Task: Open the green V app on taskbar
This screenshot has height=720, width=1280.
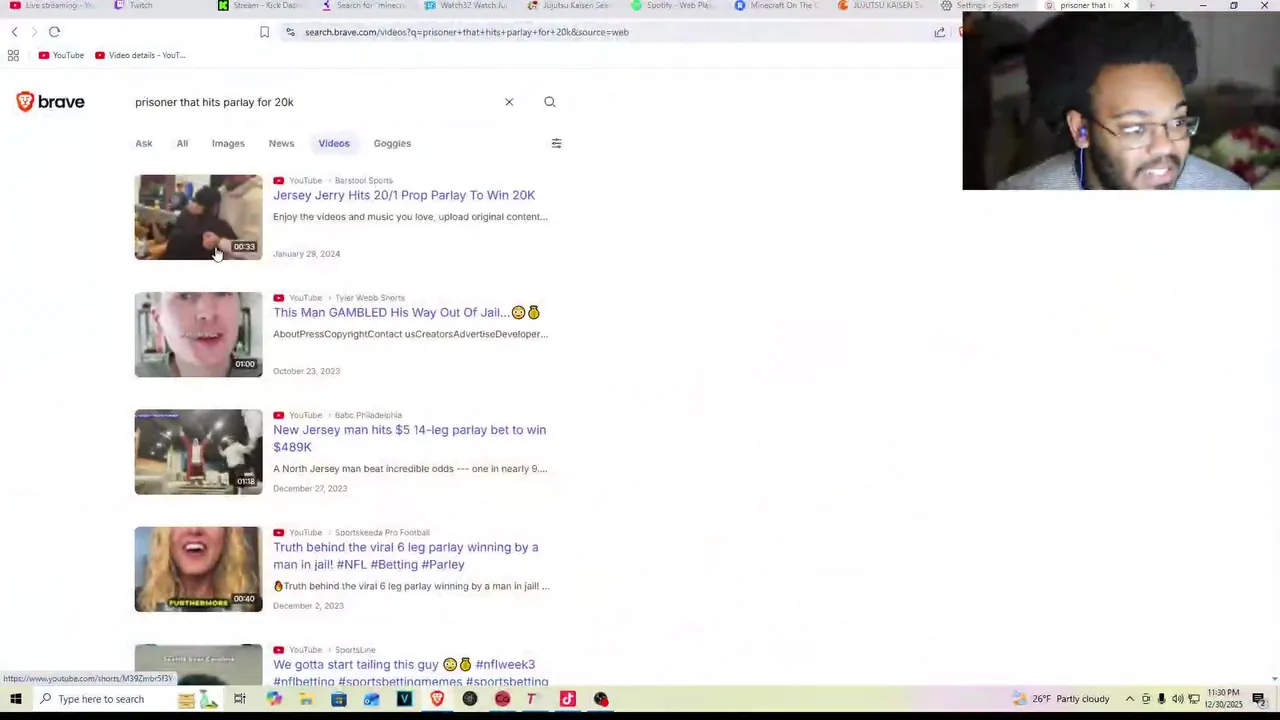Action: (405, 699)
